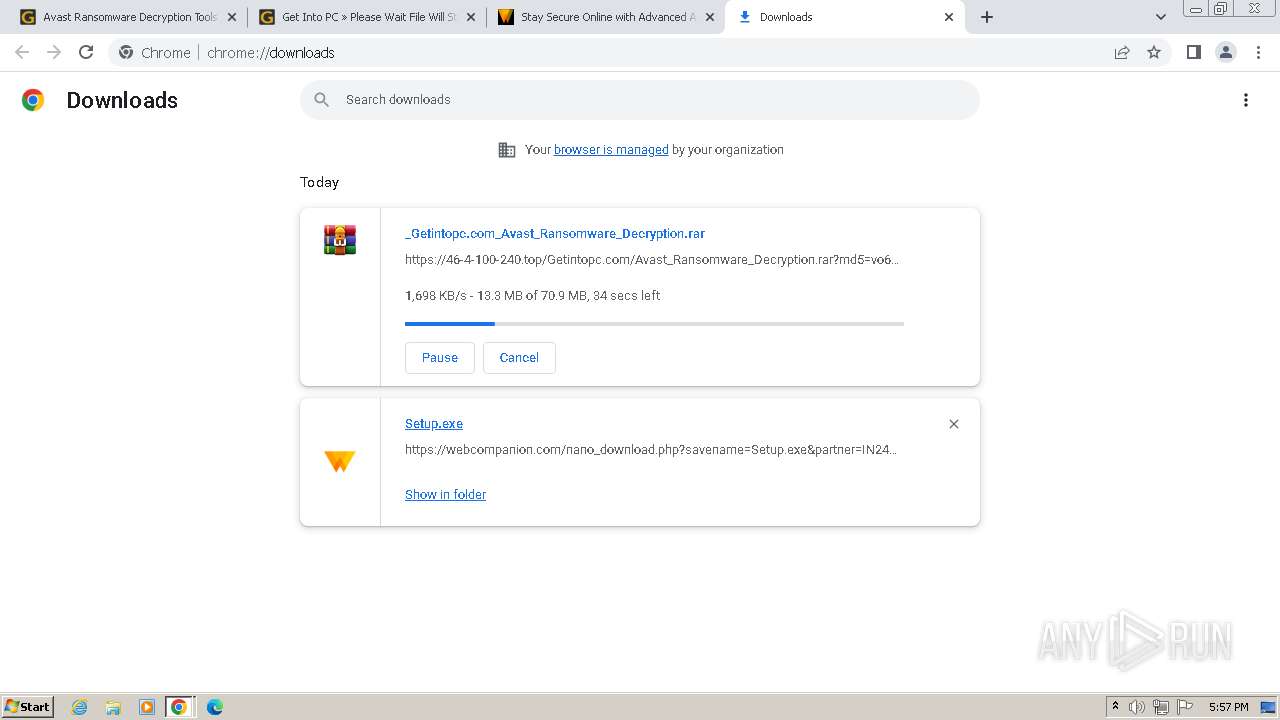Launch Microsoft Edge from taskbar
The height and width of the screenshot is (720, 1280).
coord(214,707)
